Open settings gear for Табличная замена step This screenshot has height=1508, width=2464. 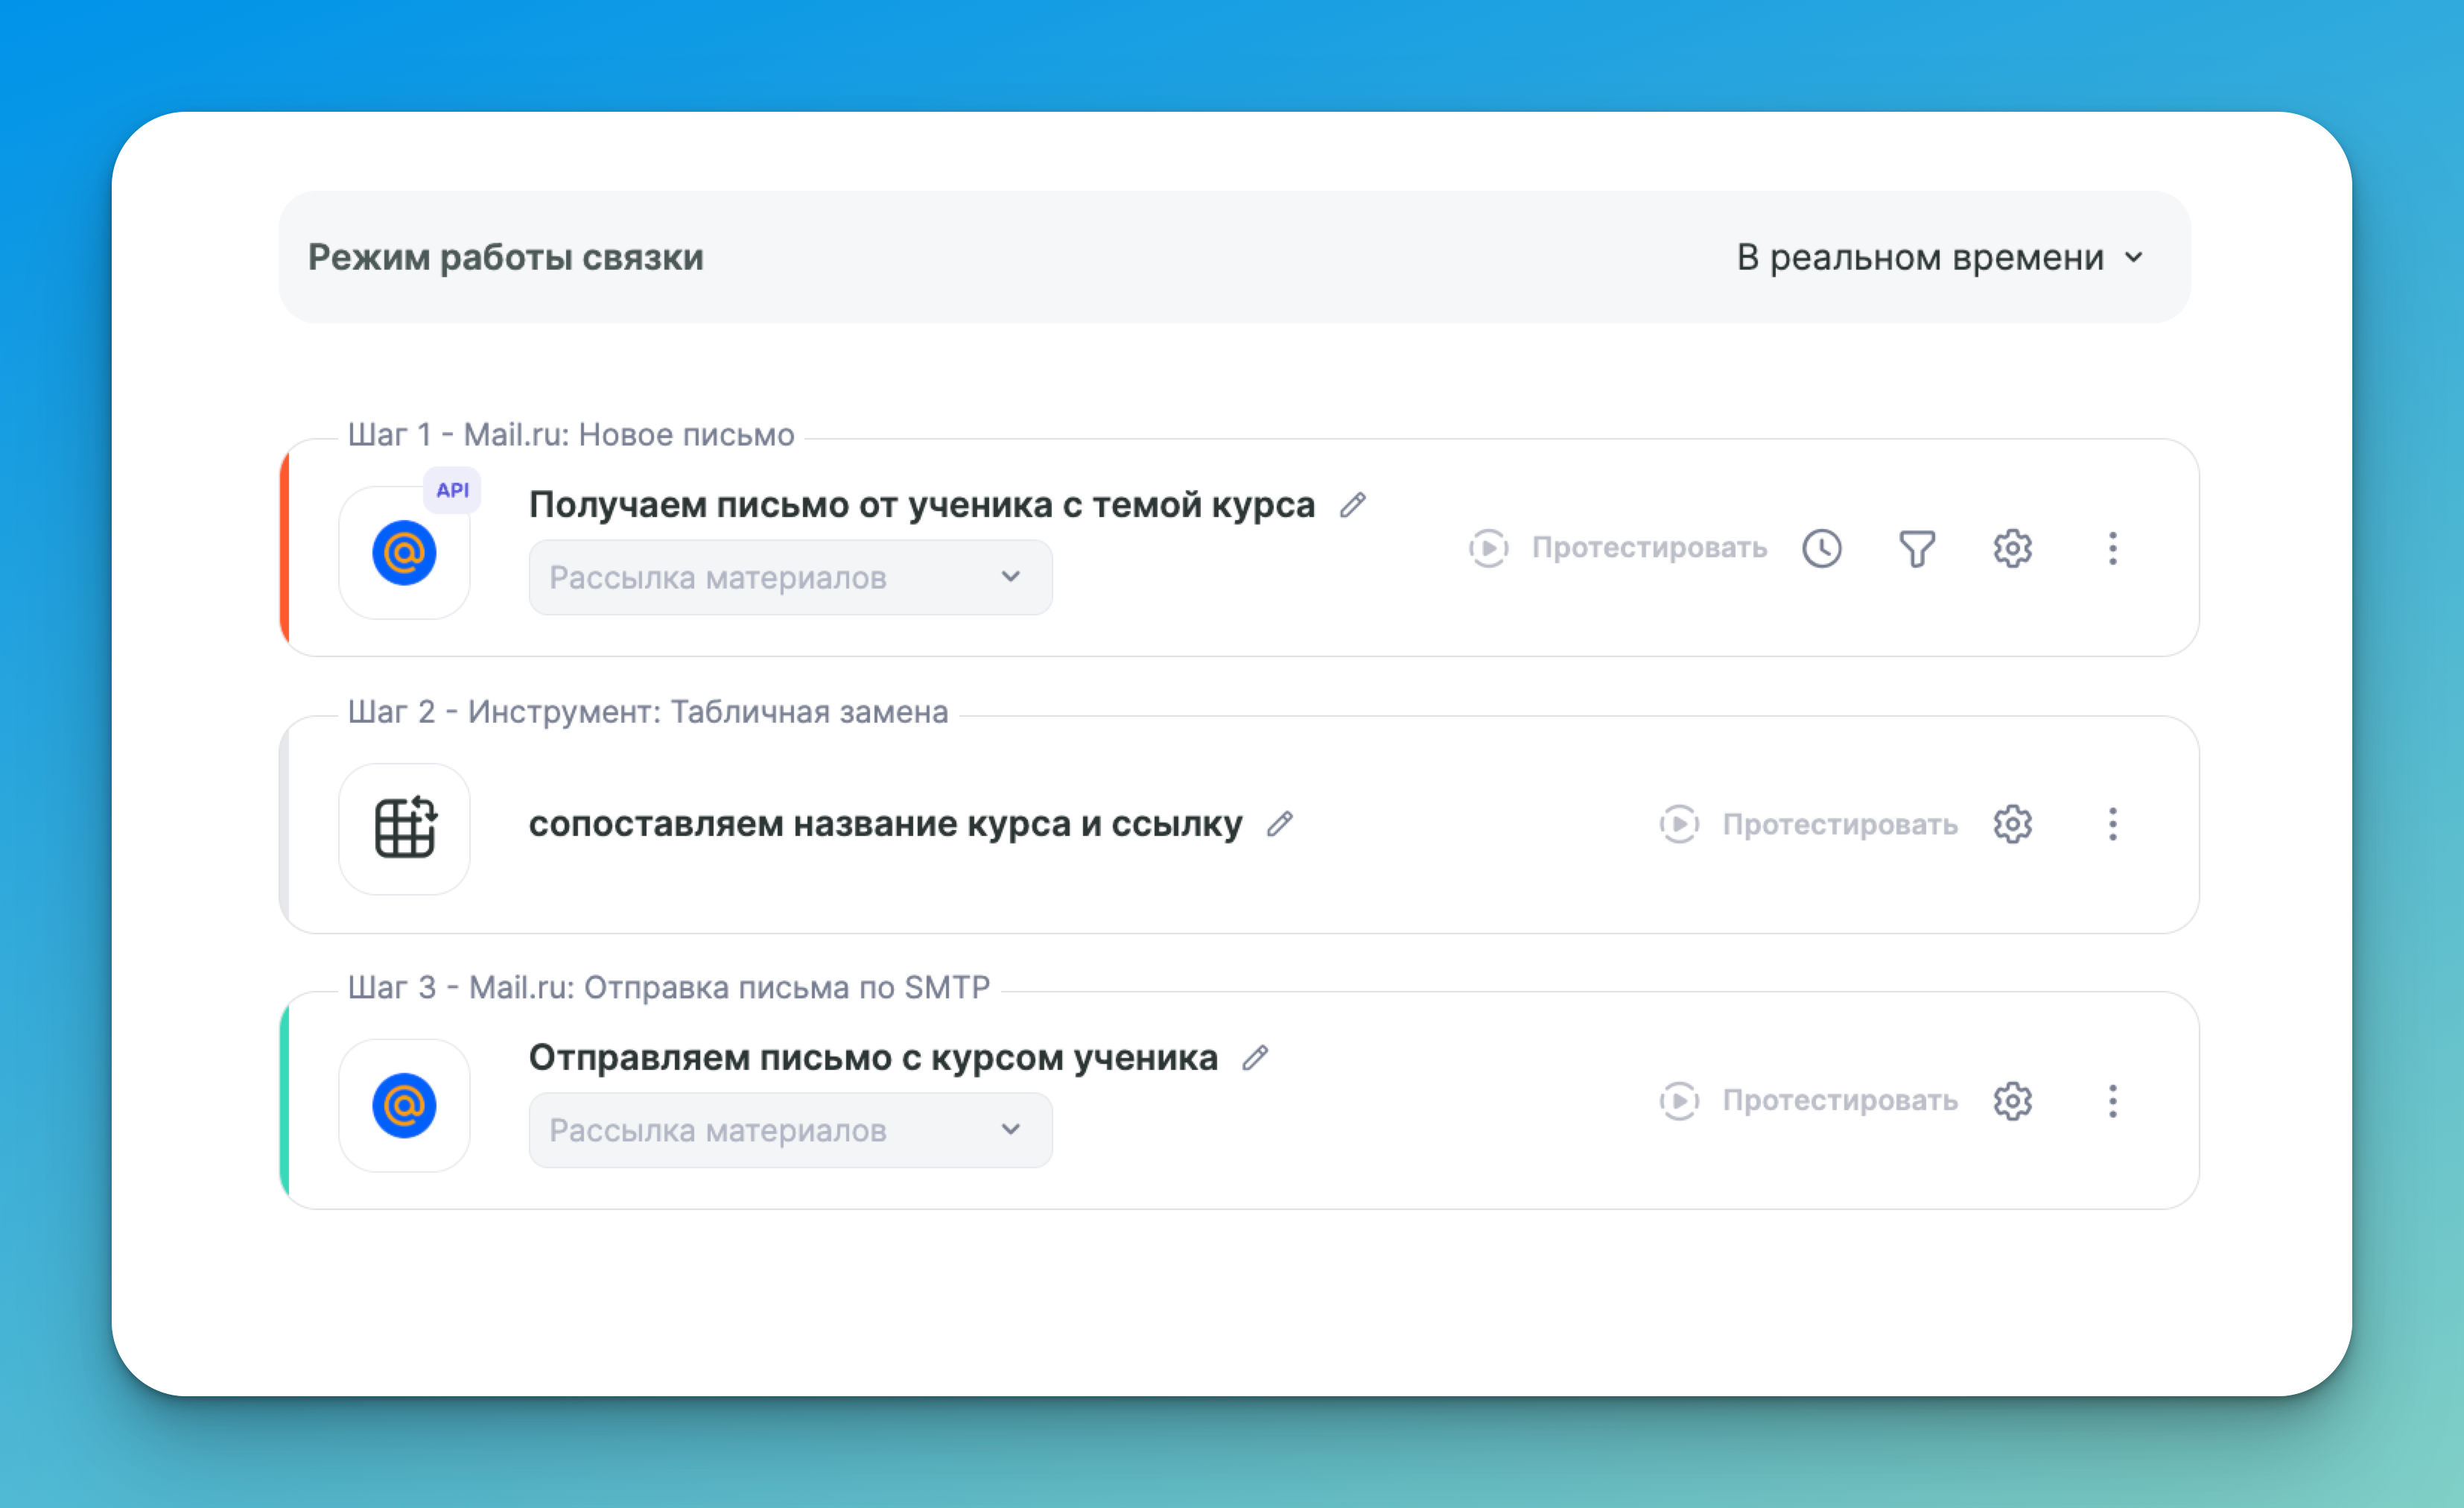click(x=2012, y=824)
